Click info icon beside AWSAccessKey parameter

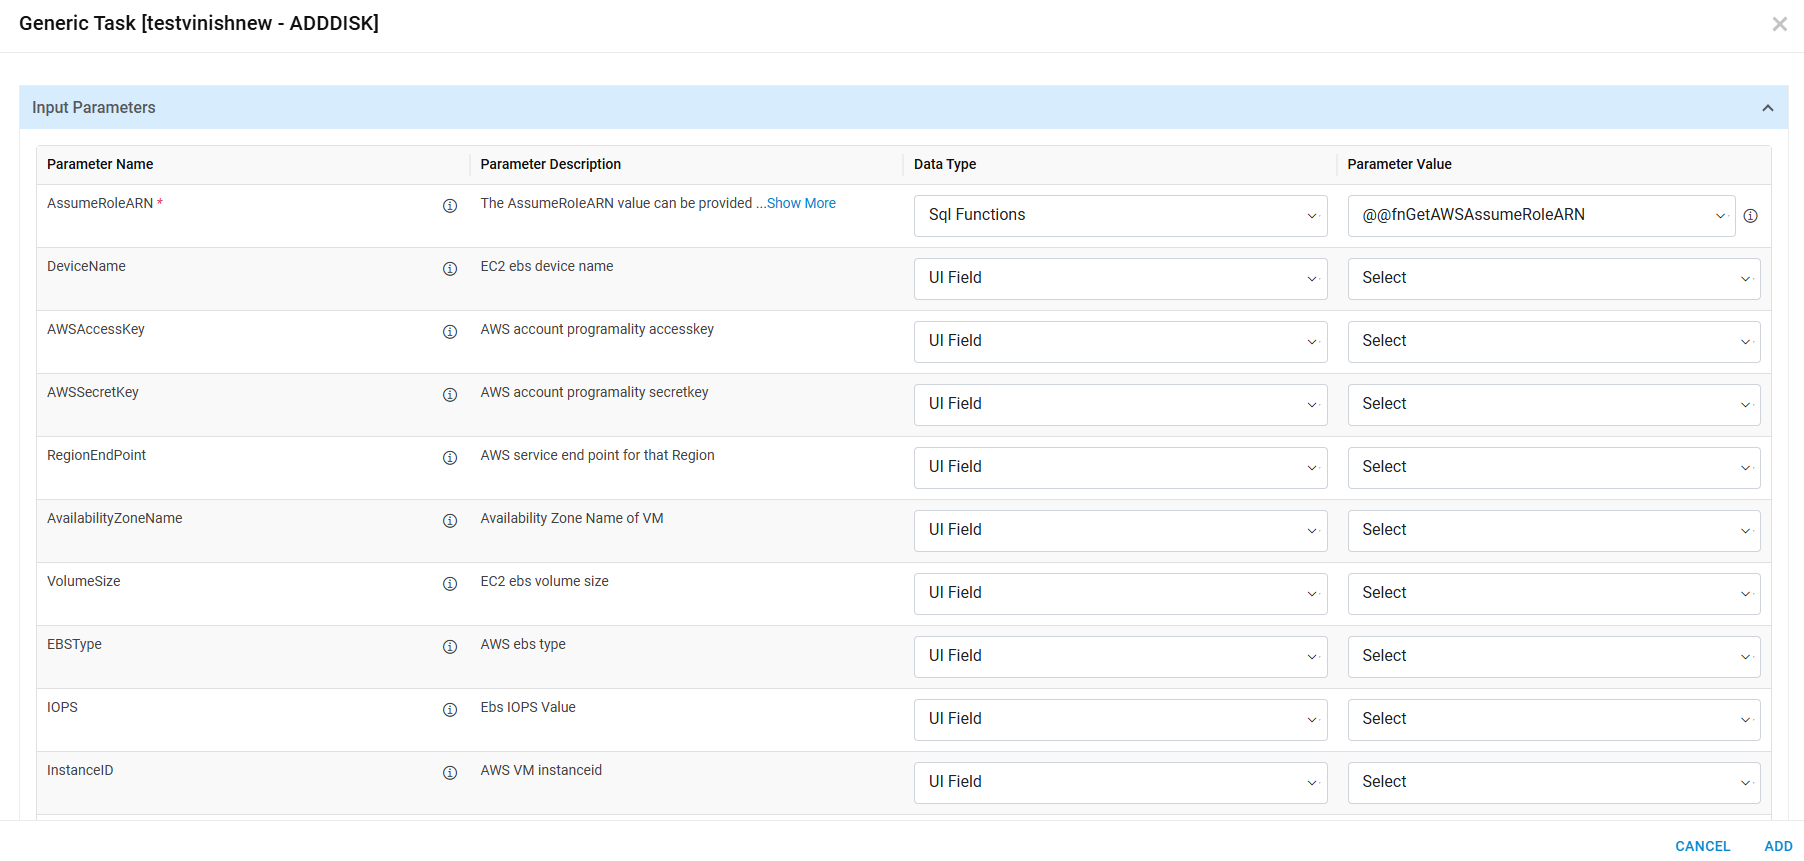[x=450, y=332]
